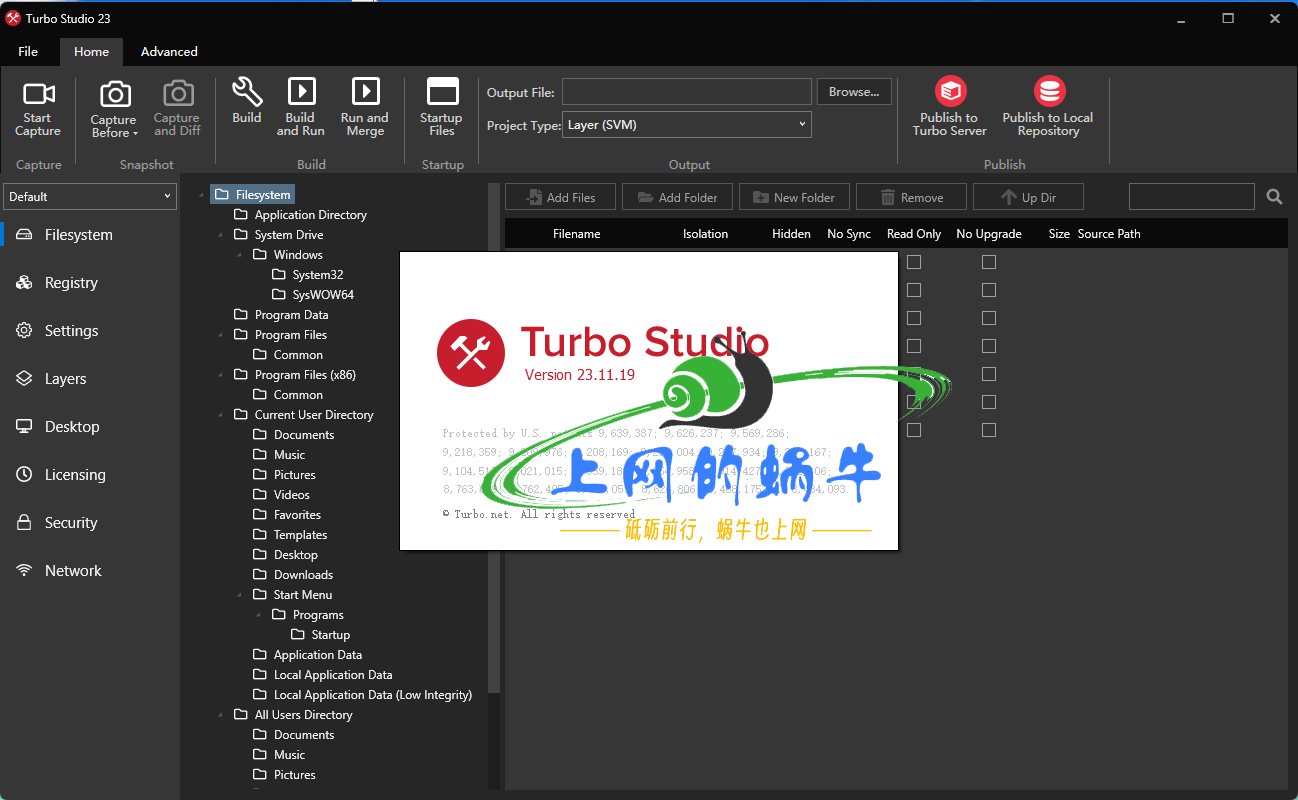Click the Startup folder icon under Programs
The width and height of the screenshot is (1298, 800).
pyautogui.click(x=298, y=634)
